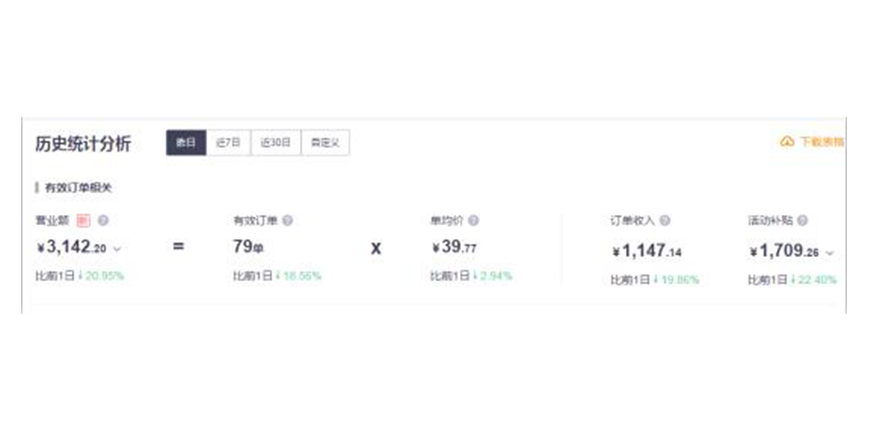Open help icon next to 活动补贴
Image resolution: width=869 pixels, height=431 pixels.
pos(802,220)
